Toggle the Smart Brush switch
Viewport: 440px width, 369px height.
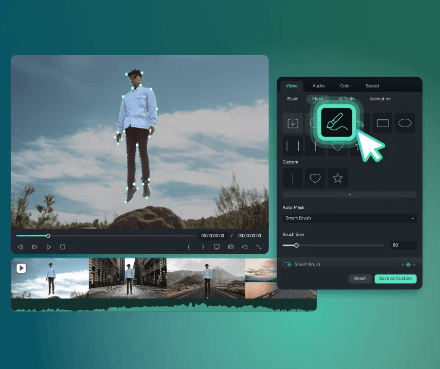pyautogui.click(x=287, y=264)
